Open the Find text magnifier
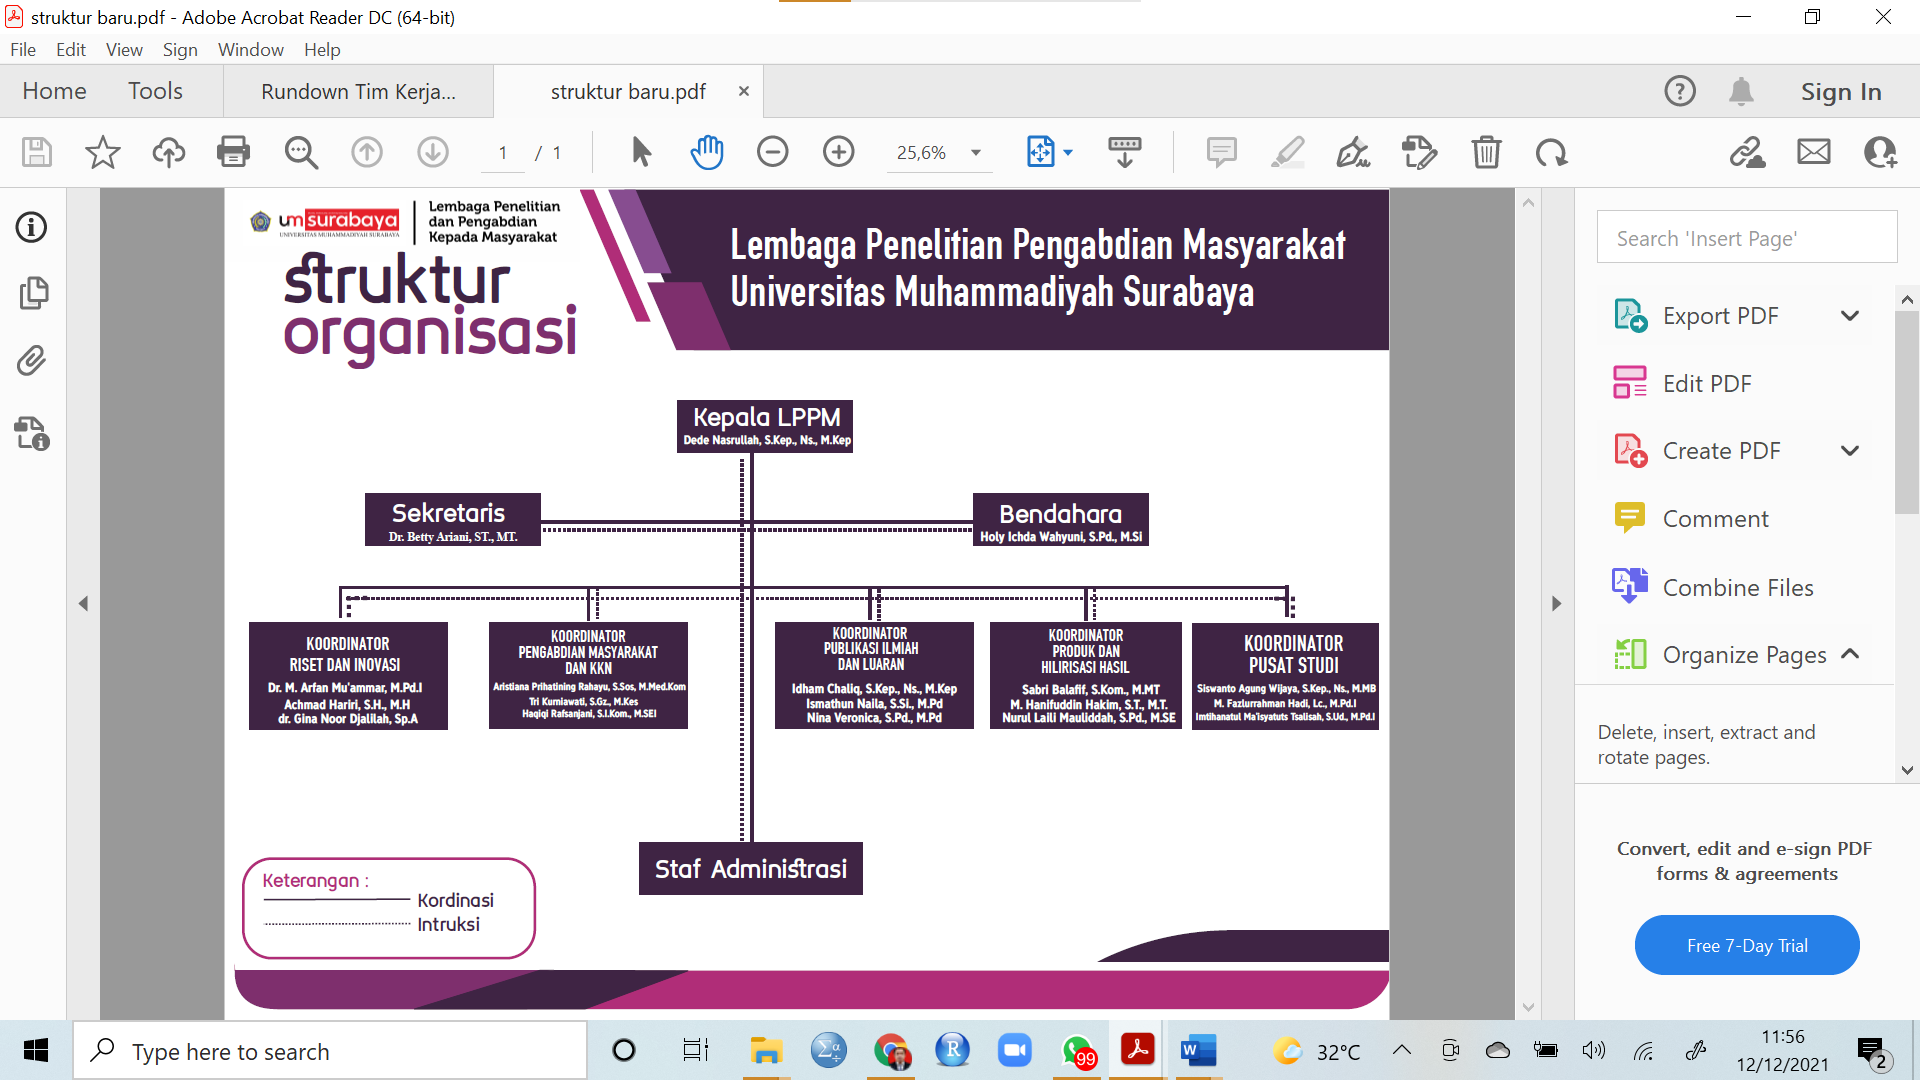Image resolution: width=1920 pixels, height=1080 pixels. click(301, 152)
